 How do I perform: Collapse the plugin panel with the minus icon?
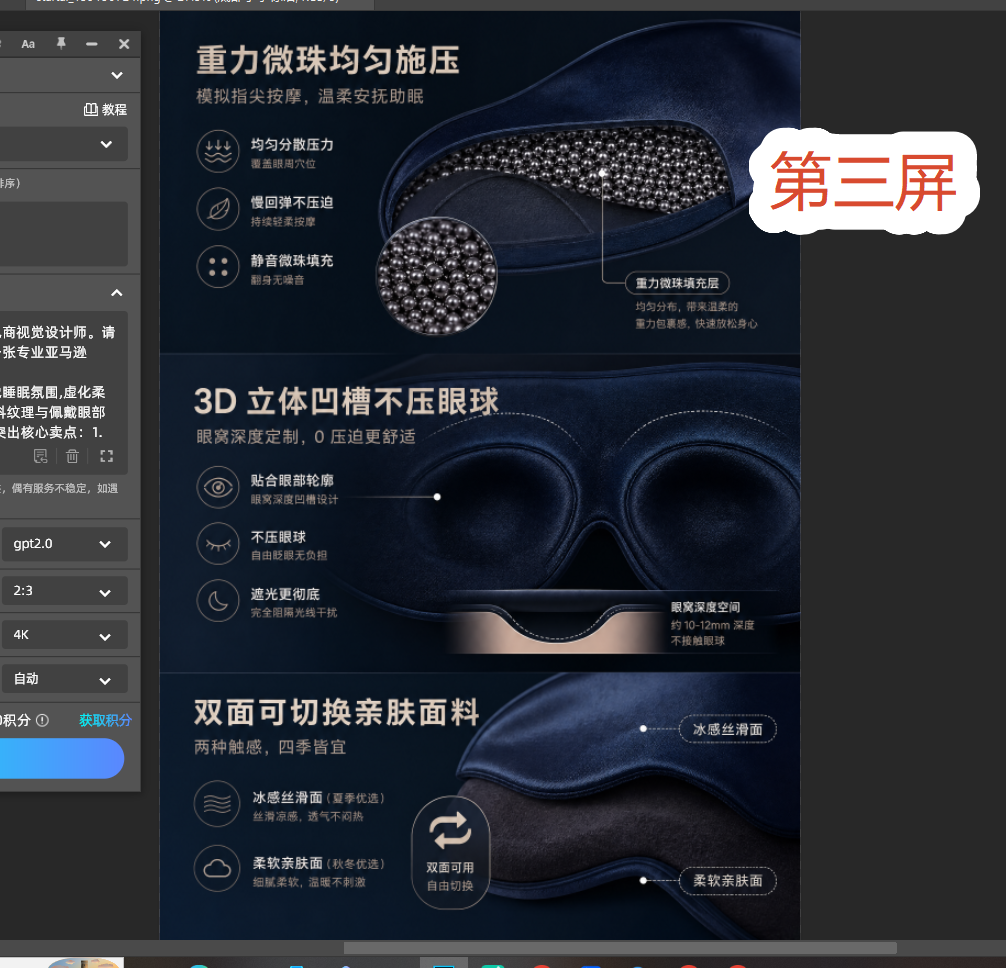[92, 44]
